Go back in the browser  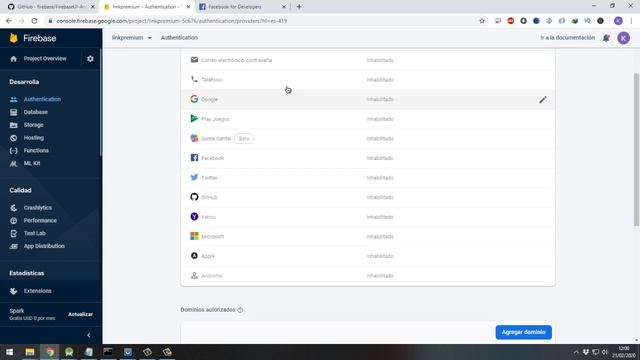9,21
